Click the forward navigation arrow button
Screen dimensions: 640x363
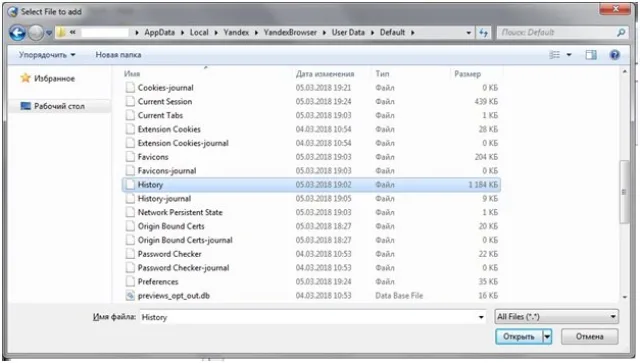coord(36,33)
